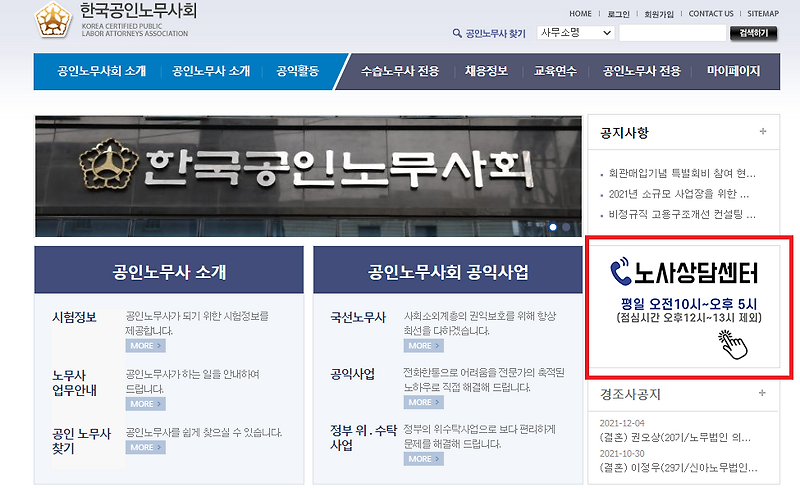Click the 공지사항 panel title
This screenshot has height=492, width=800.
(624, 133)
